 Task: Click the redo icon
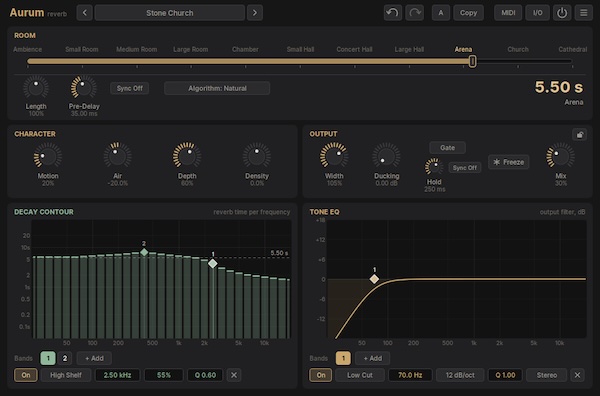point(414,13)
